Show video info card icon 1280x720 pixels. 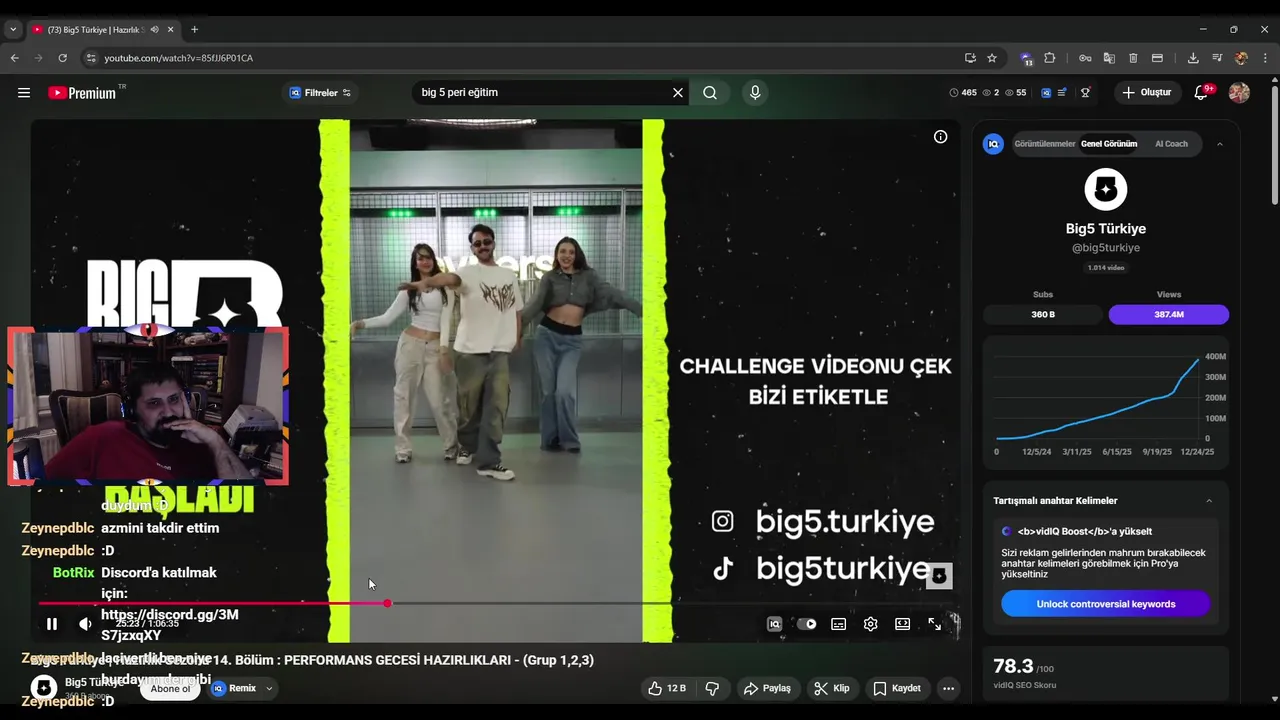(x=940, y=137)
